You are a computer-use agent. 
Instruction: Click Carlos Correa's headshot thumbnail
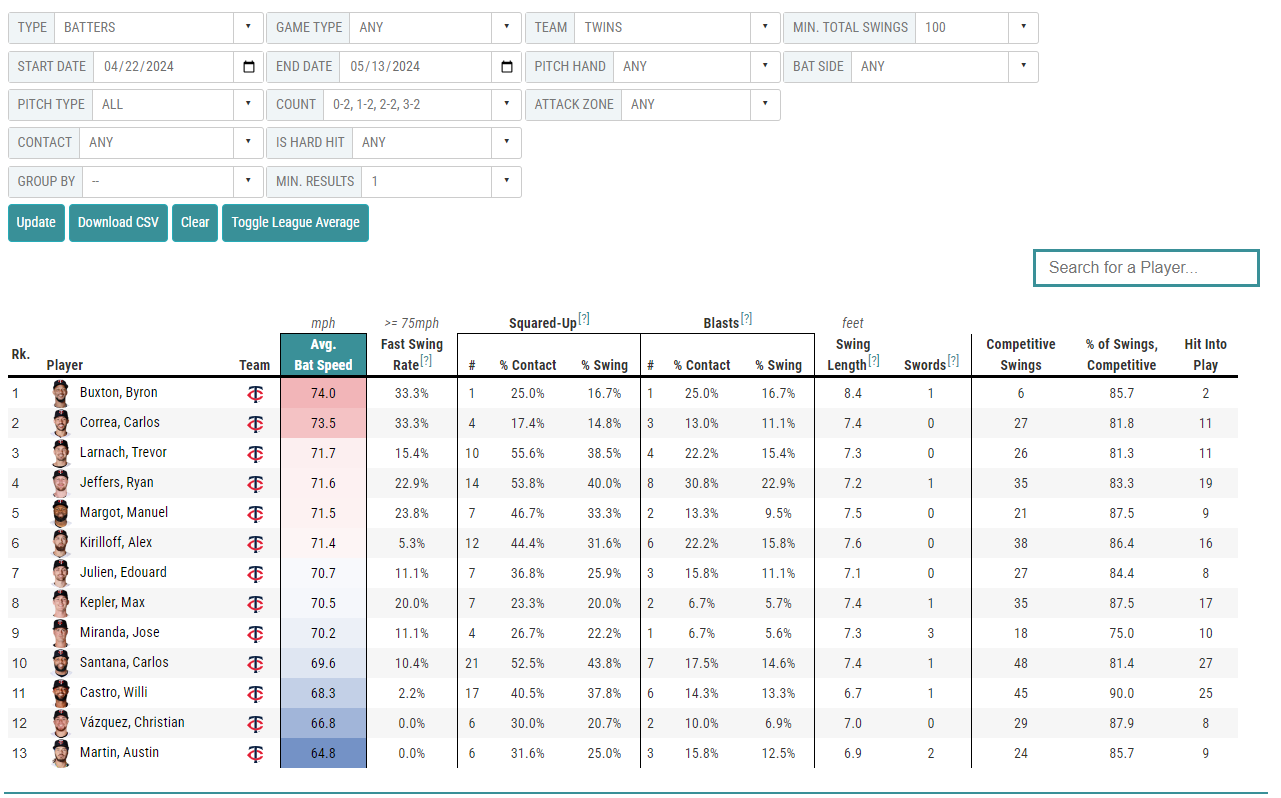tap(62, 423)
